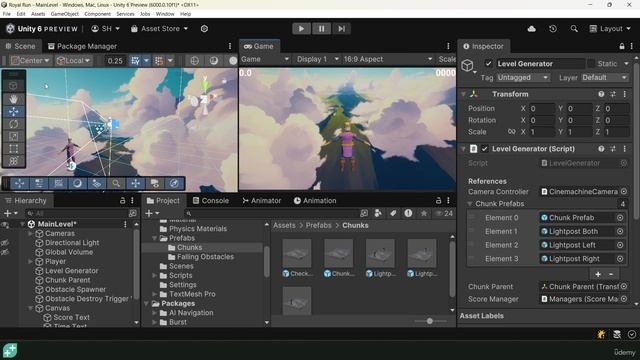640x360 pixels.
Task: Switch to the Console tab
Action: click(x=211, y=200)
